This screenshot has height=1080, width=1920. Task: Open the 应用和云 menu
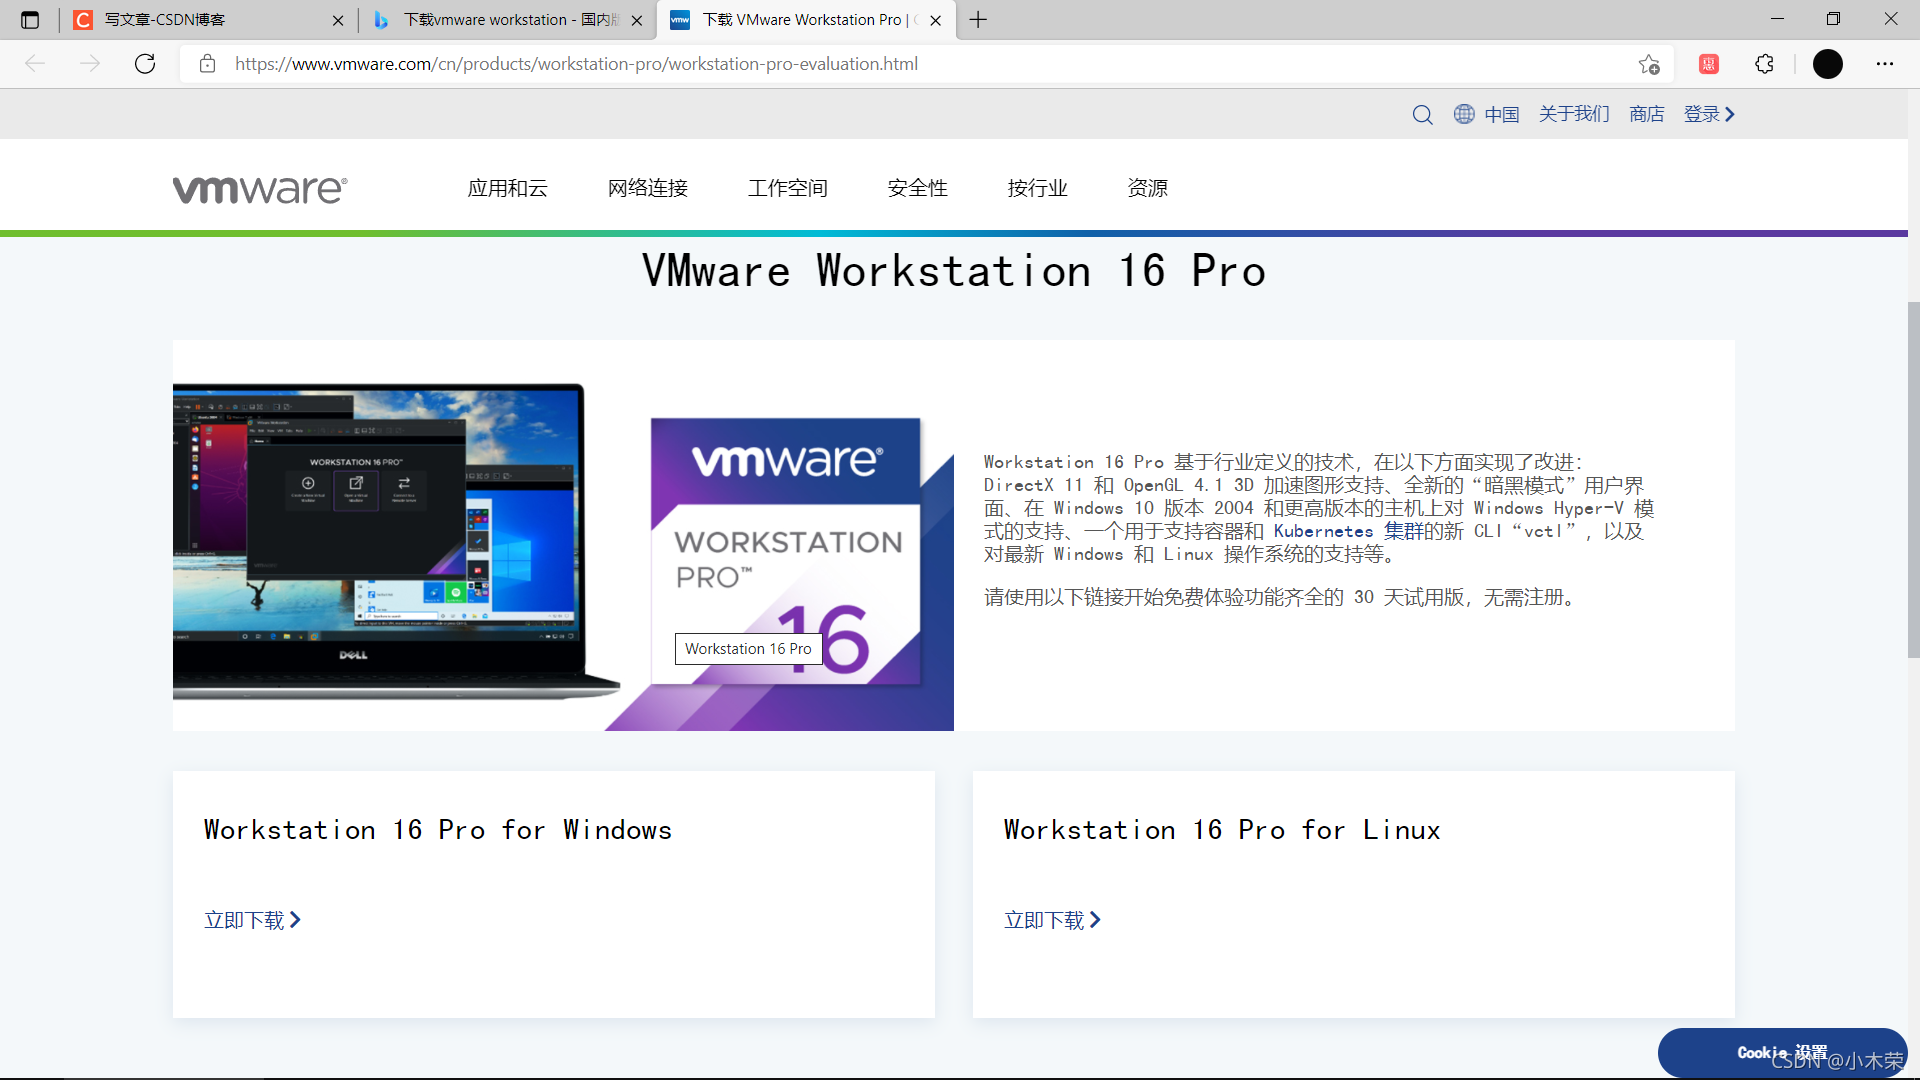508,188
